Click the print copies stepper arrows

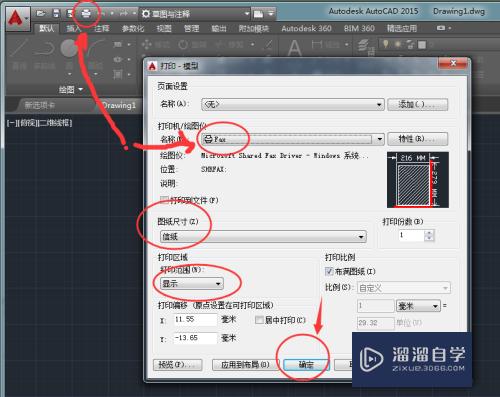[429, 235]
